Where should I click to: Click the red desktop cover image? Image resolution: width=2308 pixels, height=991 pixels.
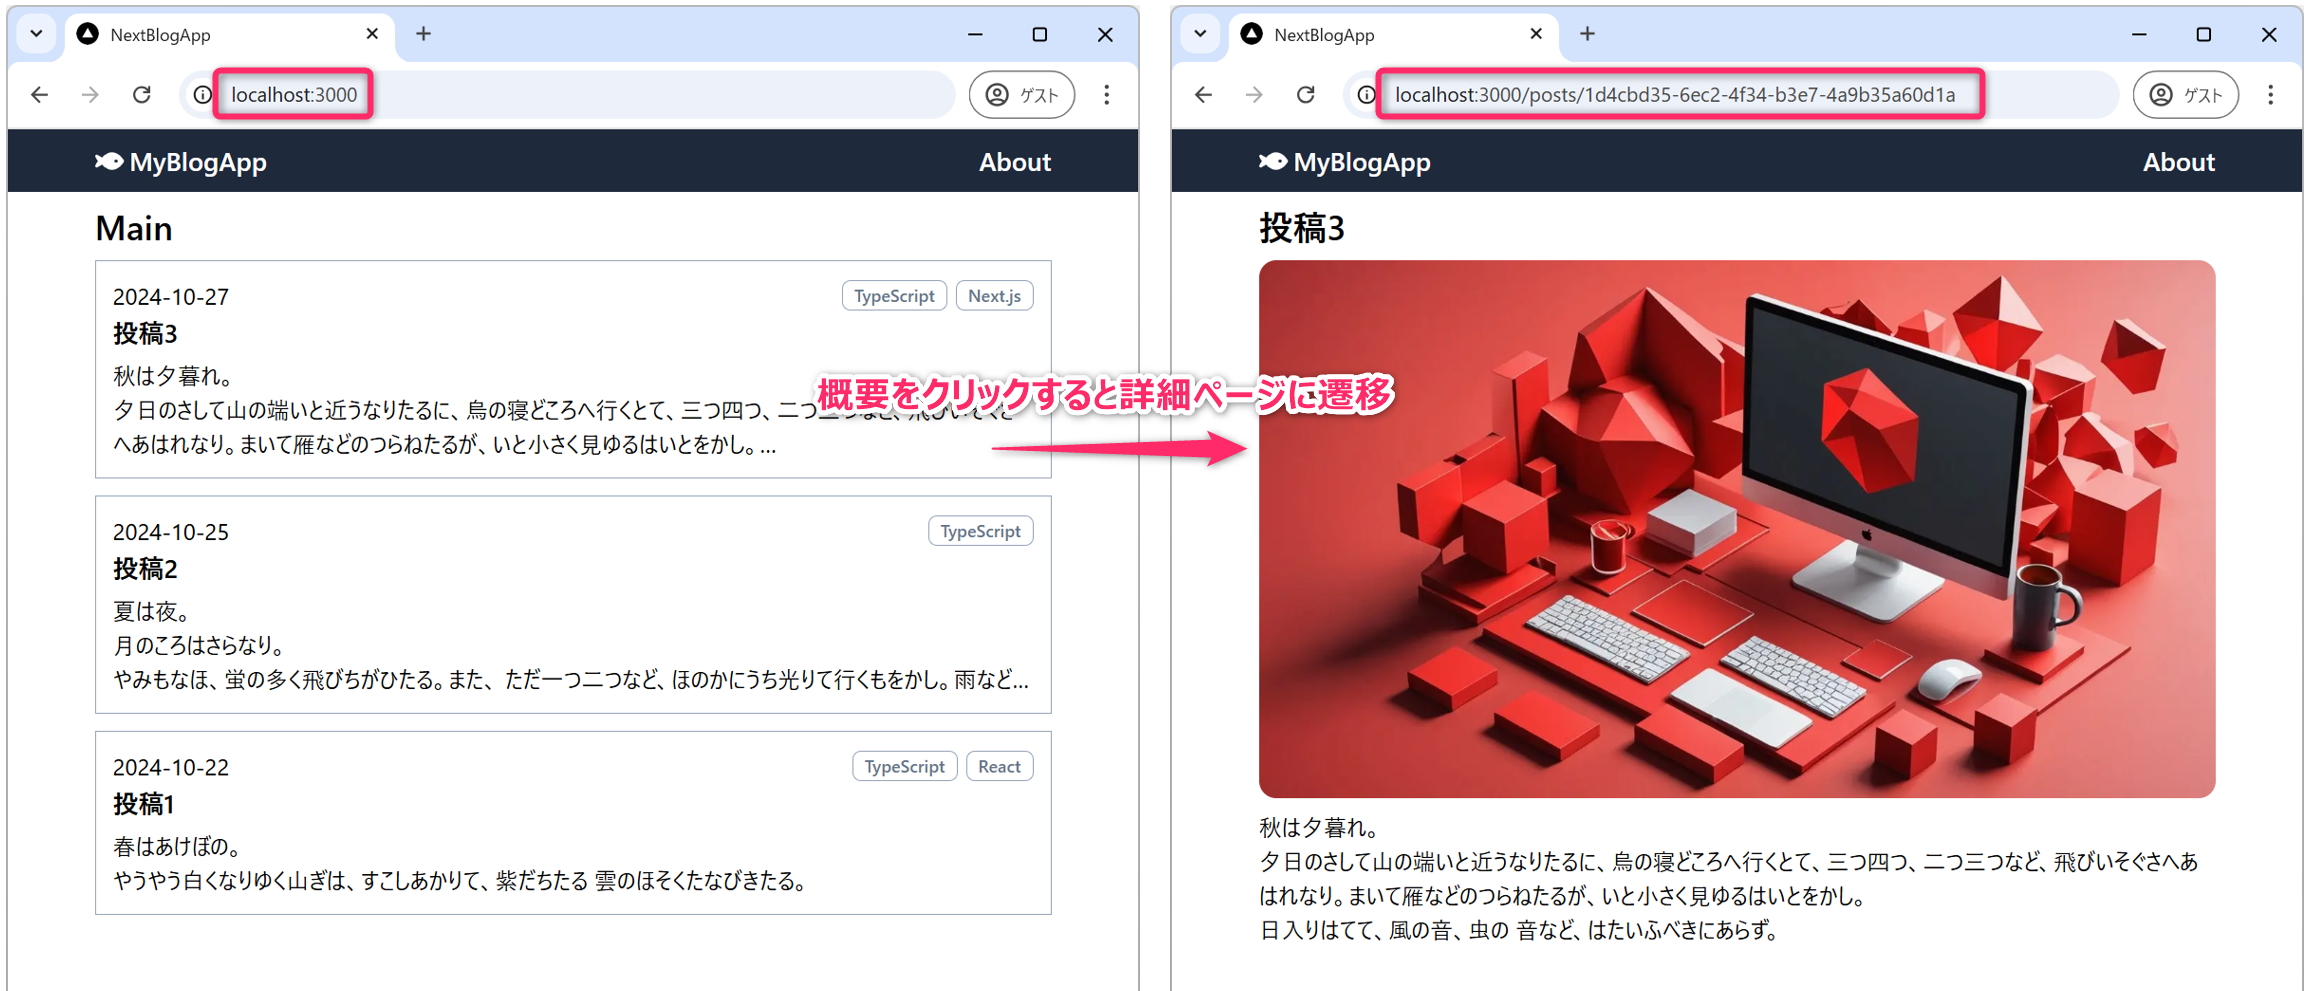coord(1736,529)
